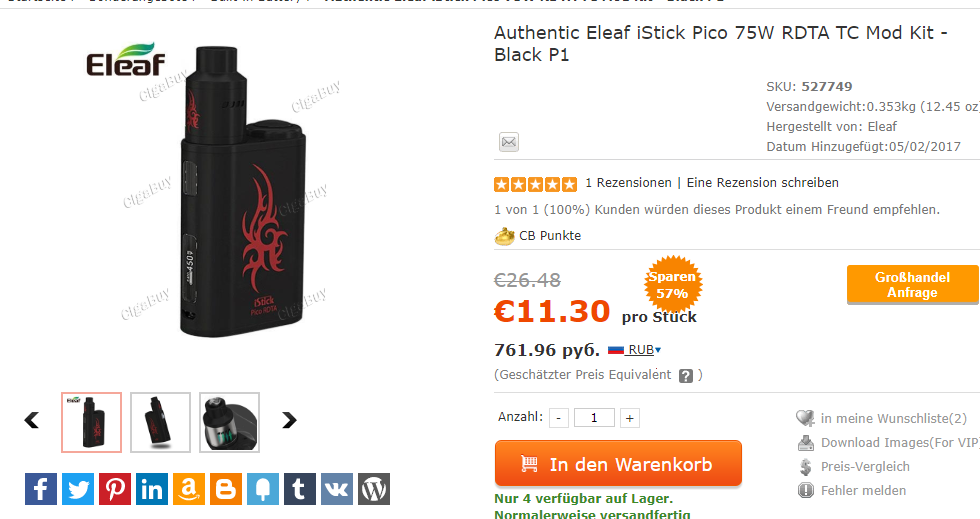Screen dimensions: 980x519
Task: Share product on Twitter
Action: pos(78,489)
